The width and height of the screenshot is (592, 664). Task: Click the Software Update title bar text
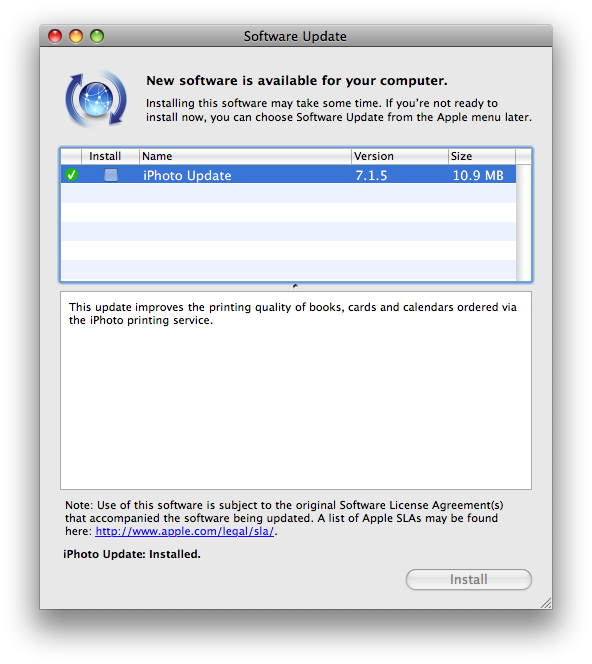[295, 36]
